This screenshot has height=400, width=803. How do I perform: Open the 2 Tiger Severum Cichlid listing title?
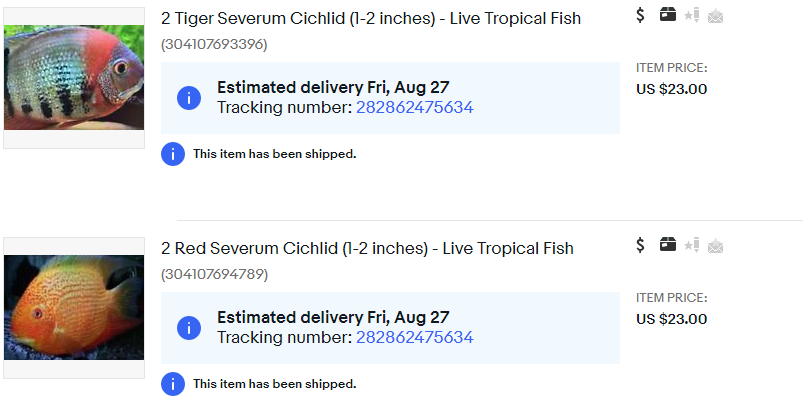click(371, 19)
